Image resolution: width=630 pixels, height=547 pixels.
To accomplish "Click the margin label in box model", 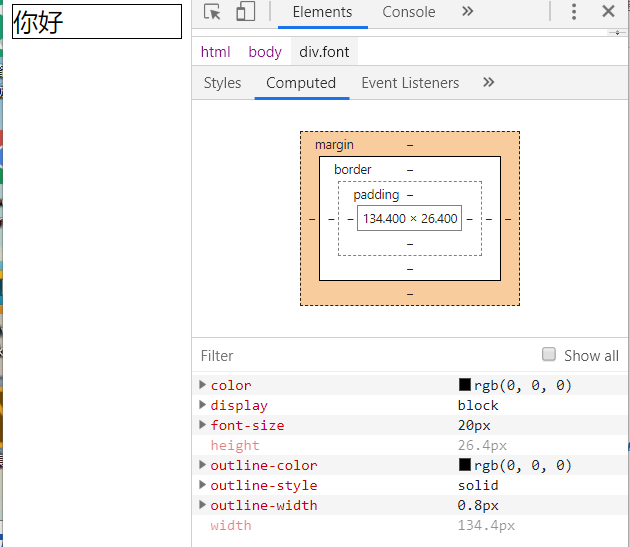I will point(334,144).
